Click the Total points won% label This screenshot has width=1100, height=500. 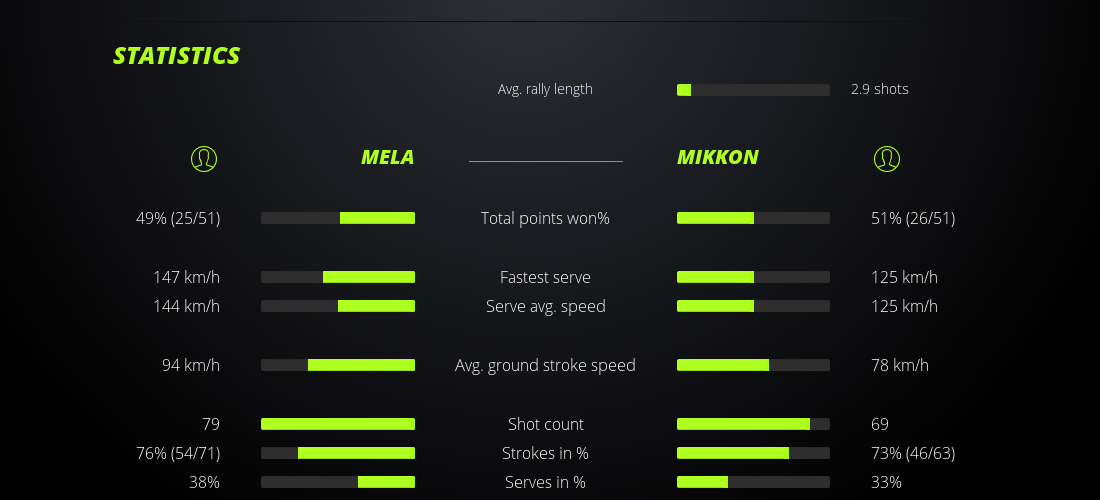click(545, 218)
